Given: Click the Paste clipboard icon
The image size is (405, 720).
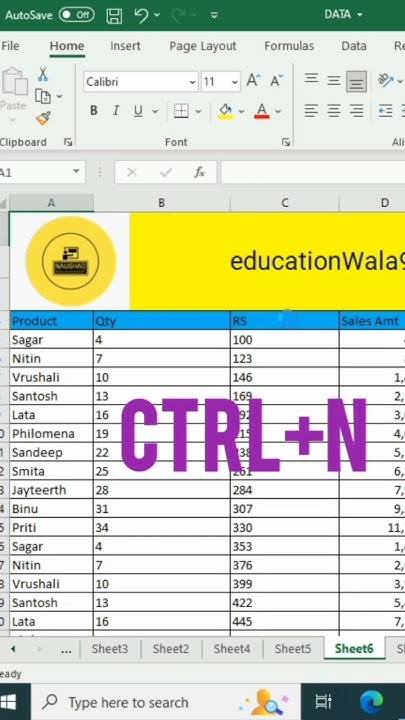Looking at the screenshot, I should [14, 82].
